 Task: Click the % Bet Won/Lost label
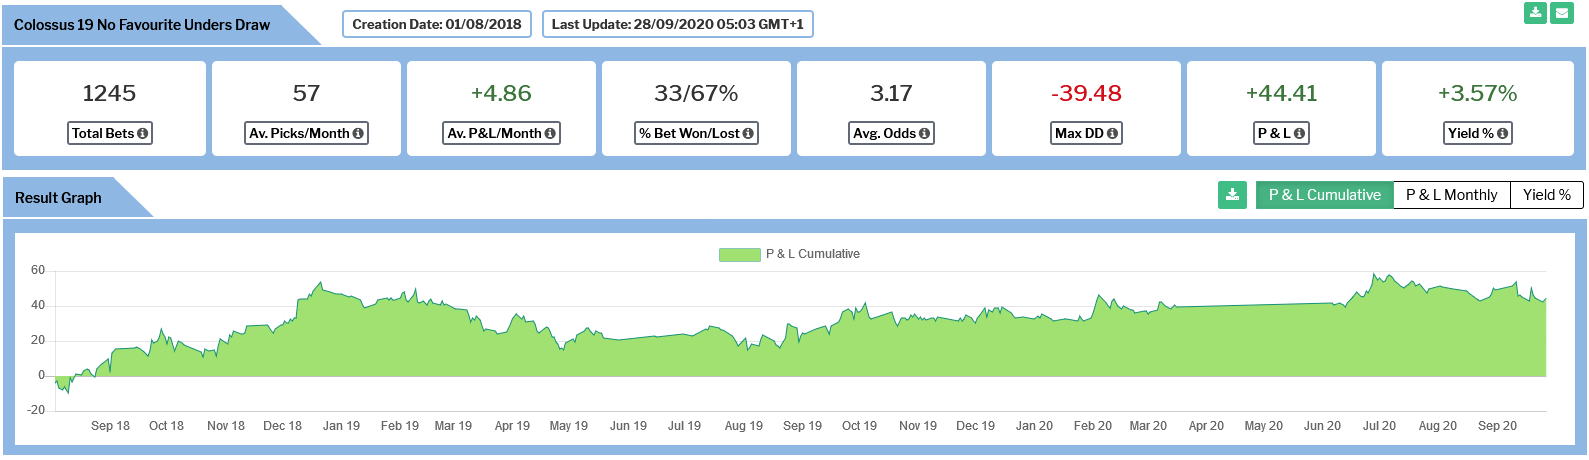coord(697,133)
